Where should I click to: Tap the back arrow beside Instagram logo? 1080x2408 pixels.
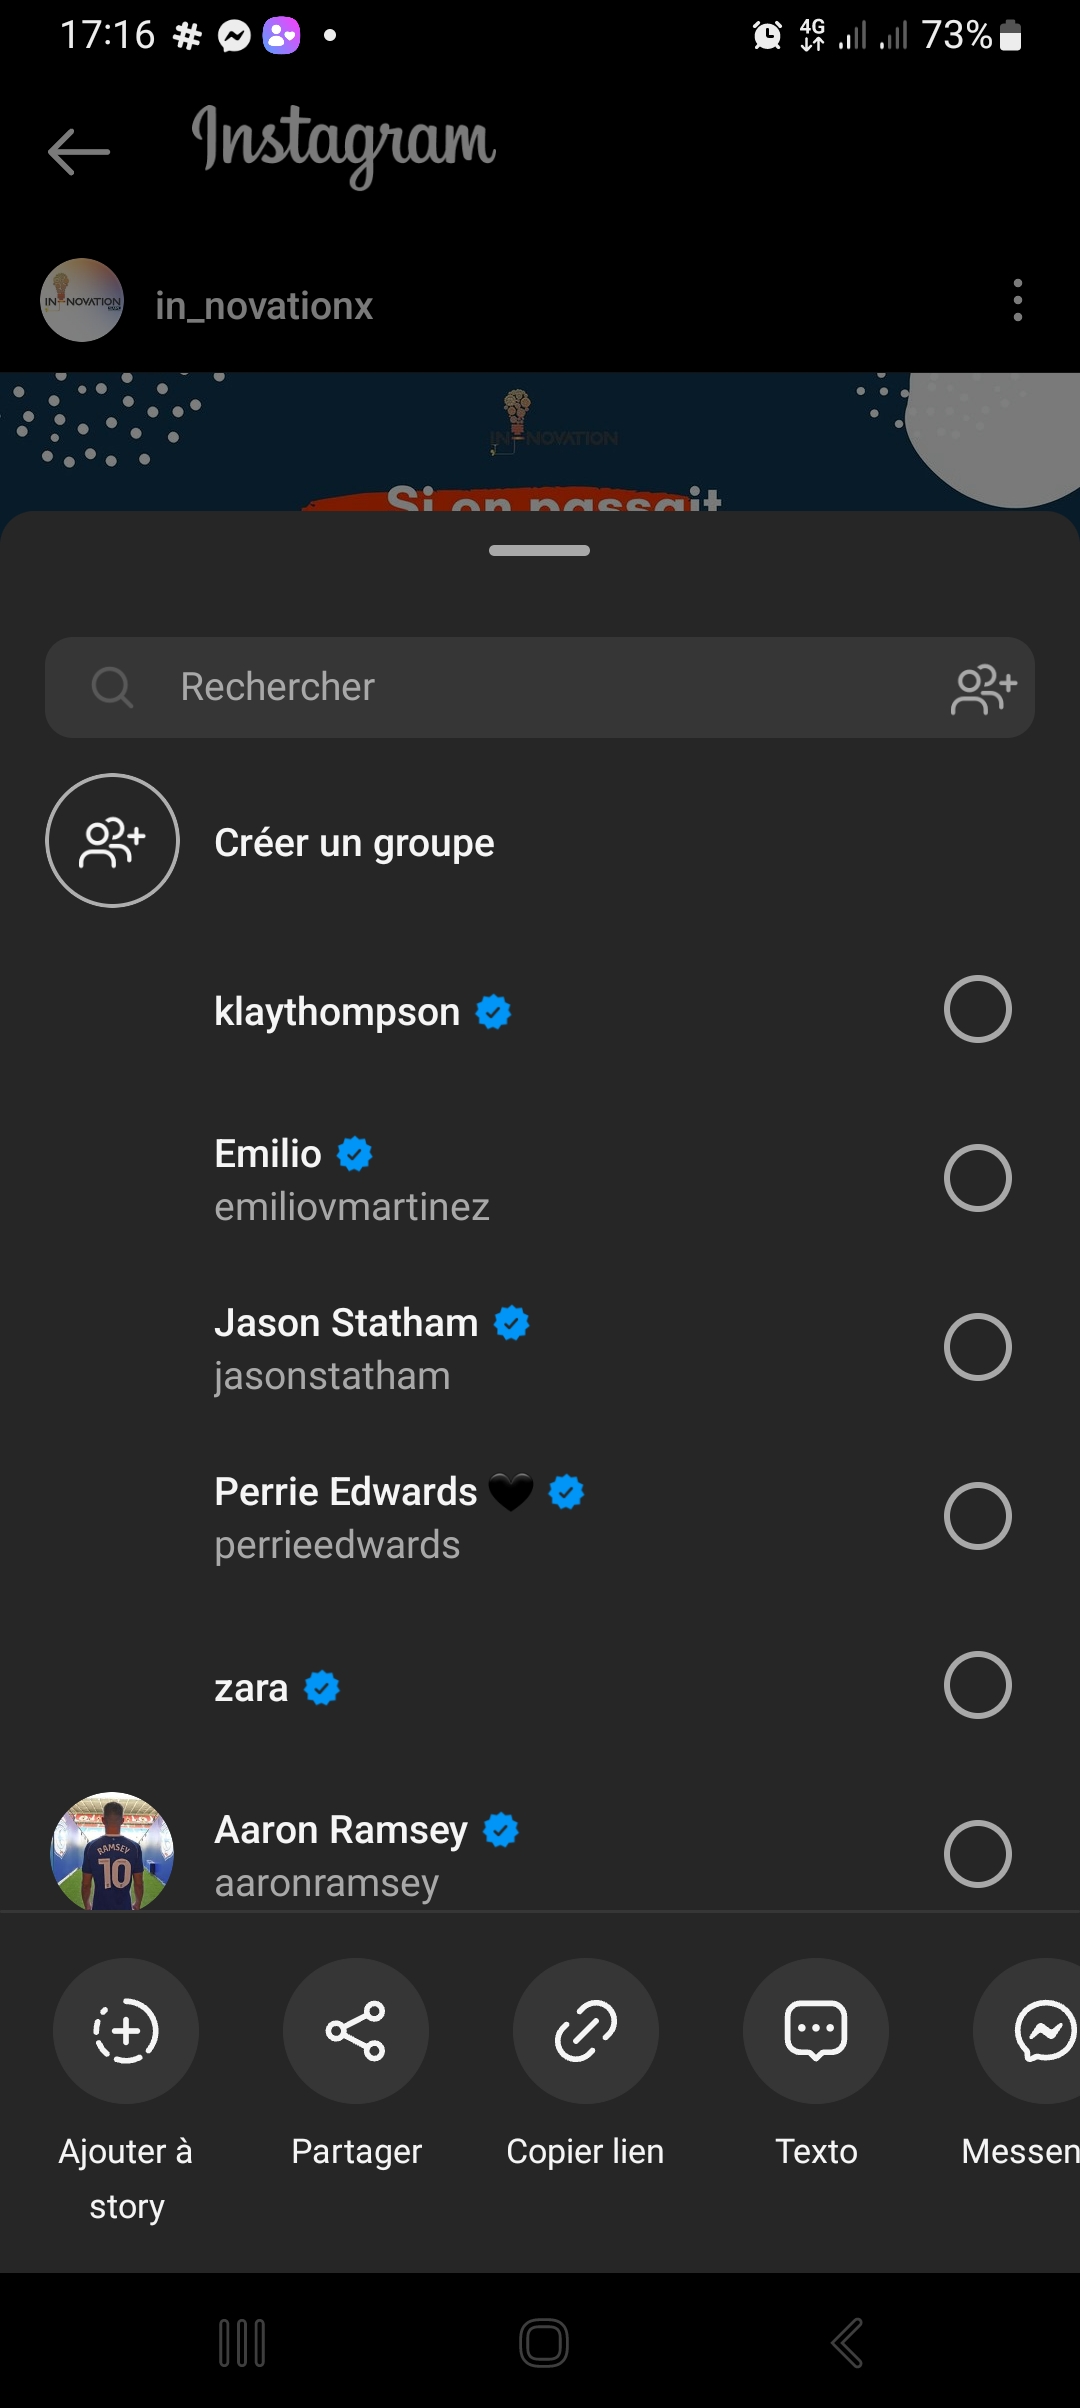[x=79, y=152]
